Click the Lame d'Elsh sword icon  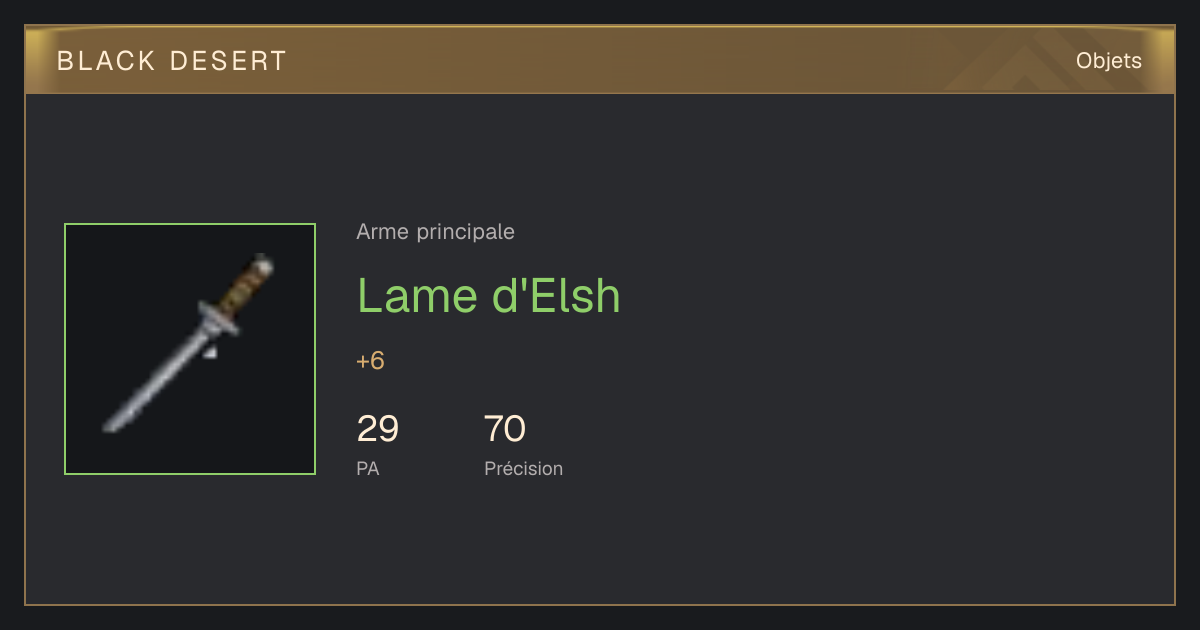click(x=190, y=345)
